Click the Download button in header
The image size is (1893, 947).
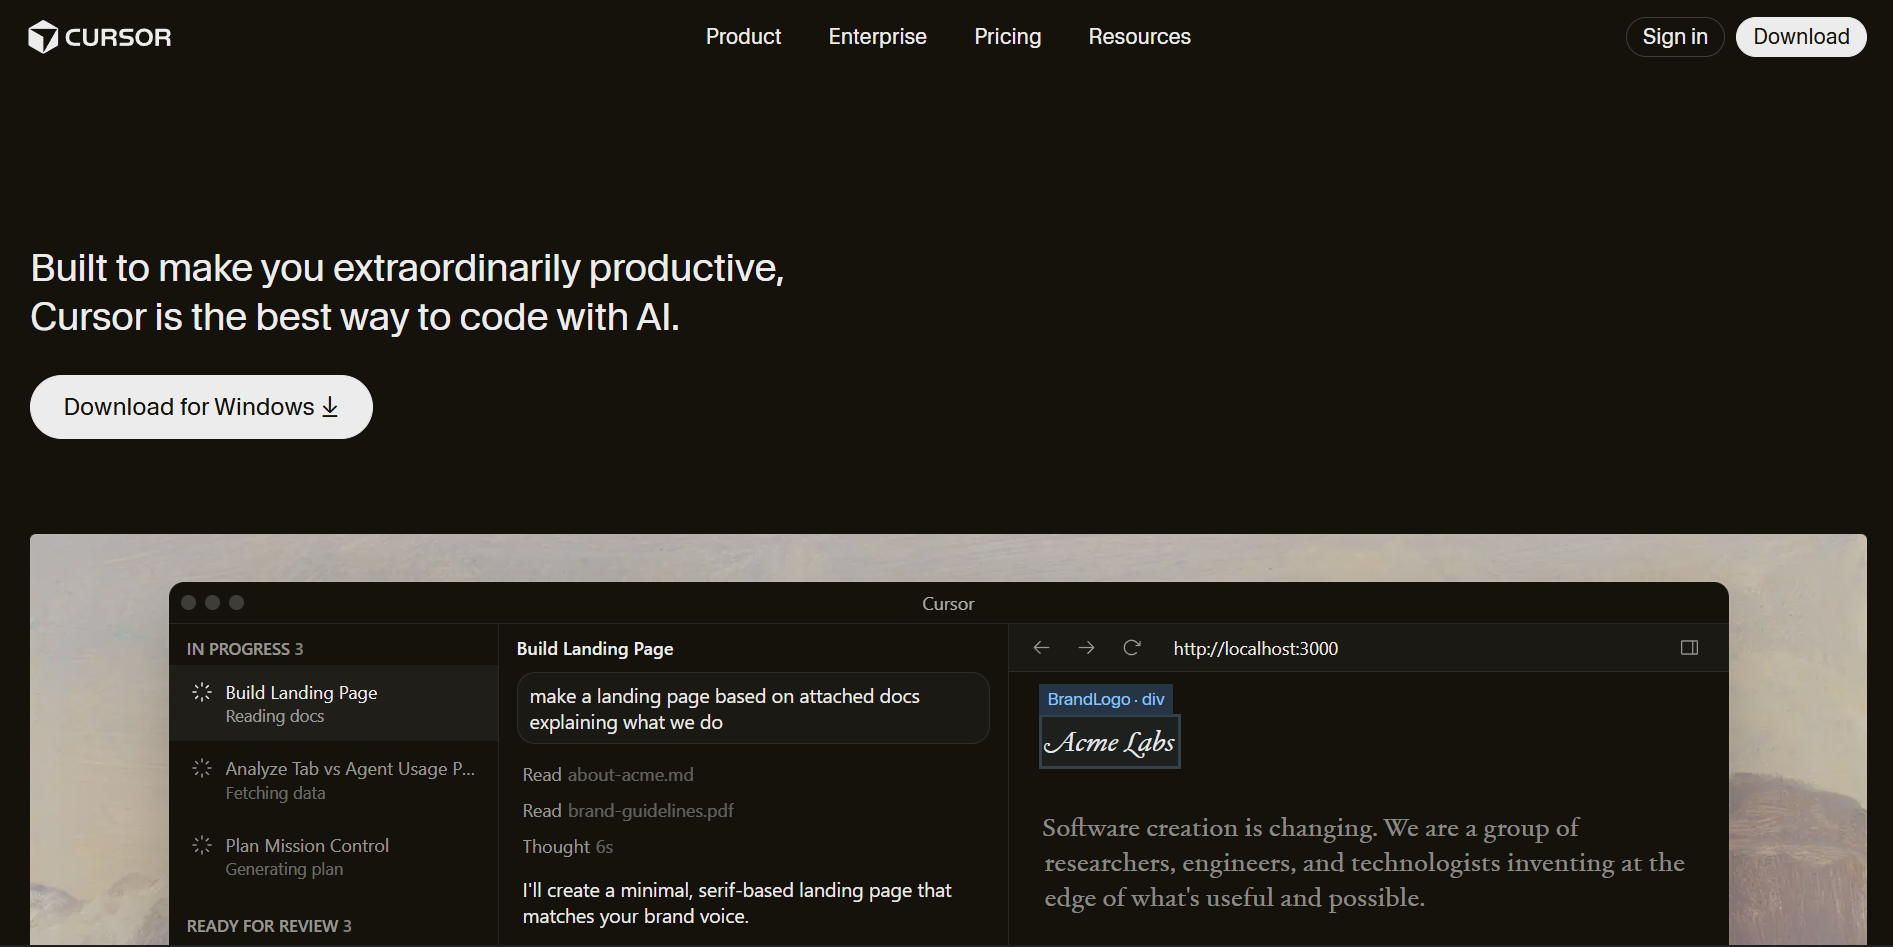click(x=1800, y=37)
